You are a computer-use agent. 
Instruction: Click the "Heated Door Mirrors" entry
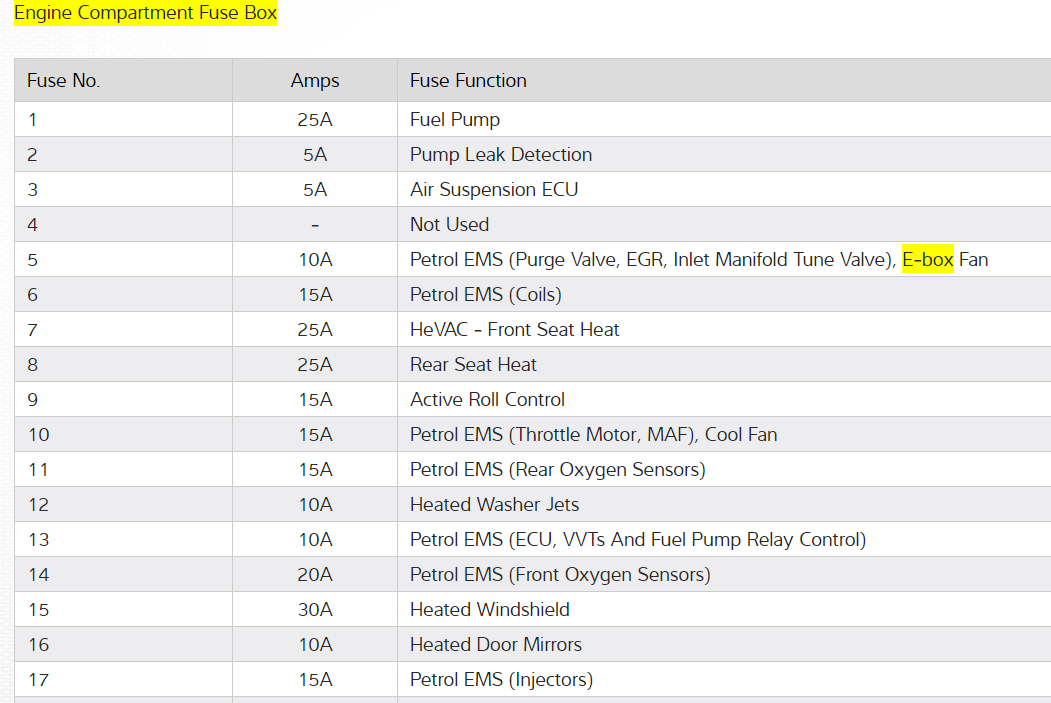tap(496, 645)
